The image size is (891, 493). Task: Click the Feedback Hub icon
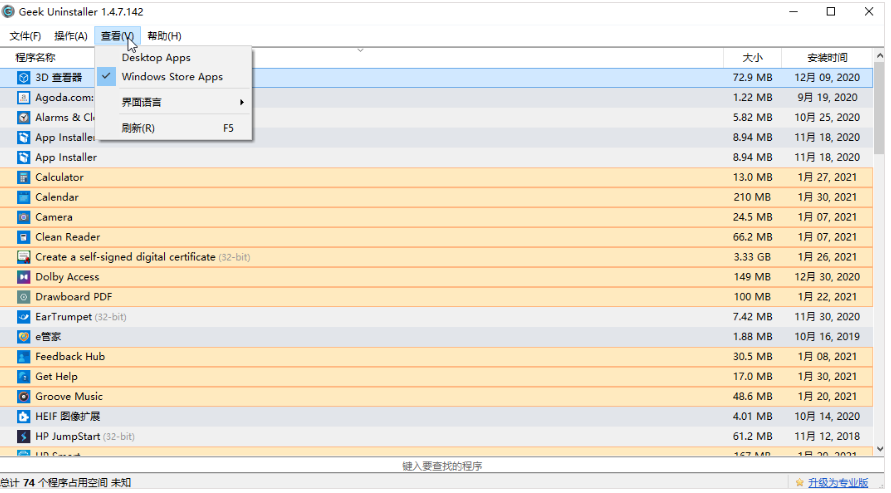click(x=24, y=356)
